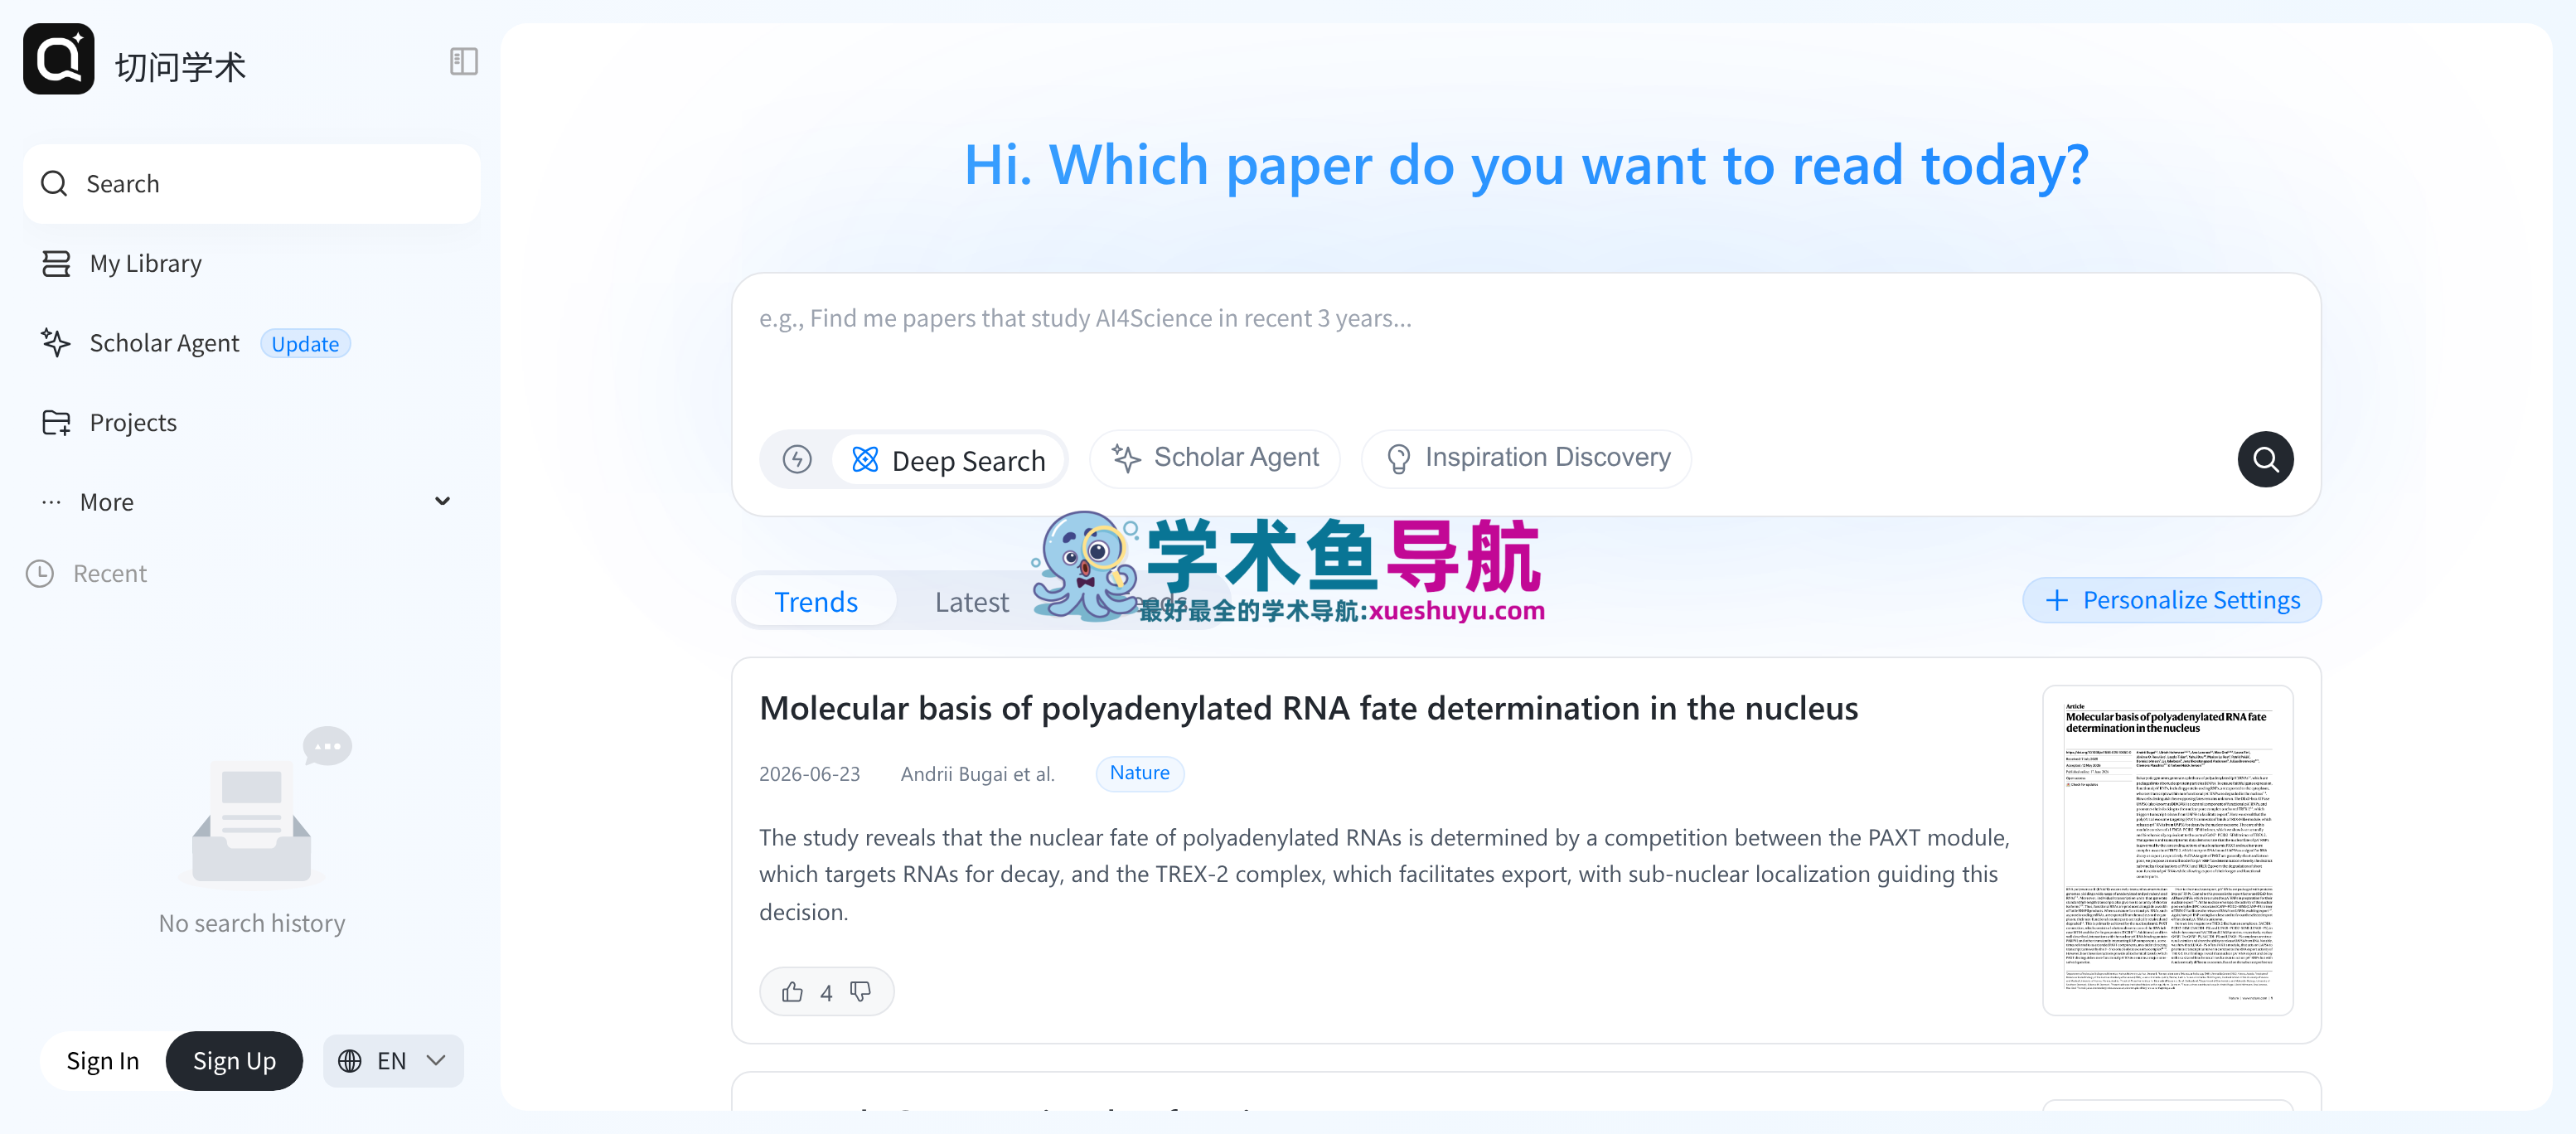
Task: Click the RNA paper summary text
Action: point(1384,874)
